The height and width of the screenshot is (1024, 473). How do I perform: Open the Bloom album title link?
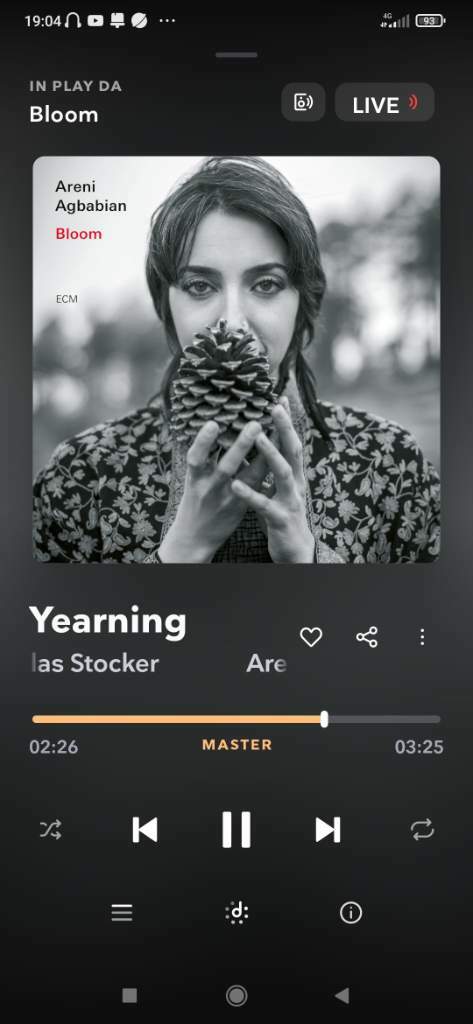(x=64, y=115)
